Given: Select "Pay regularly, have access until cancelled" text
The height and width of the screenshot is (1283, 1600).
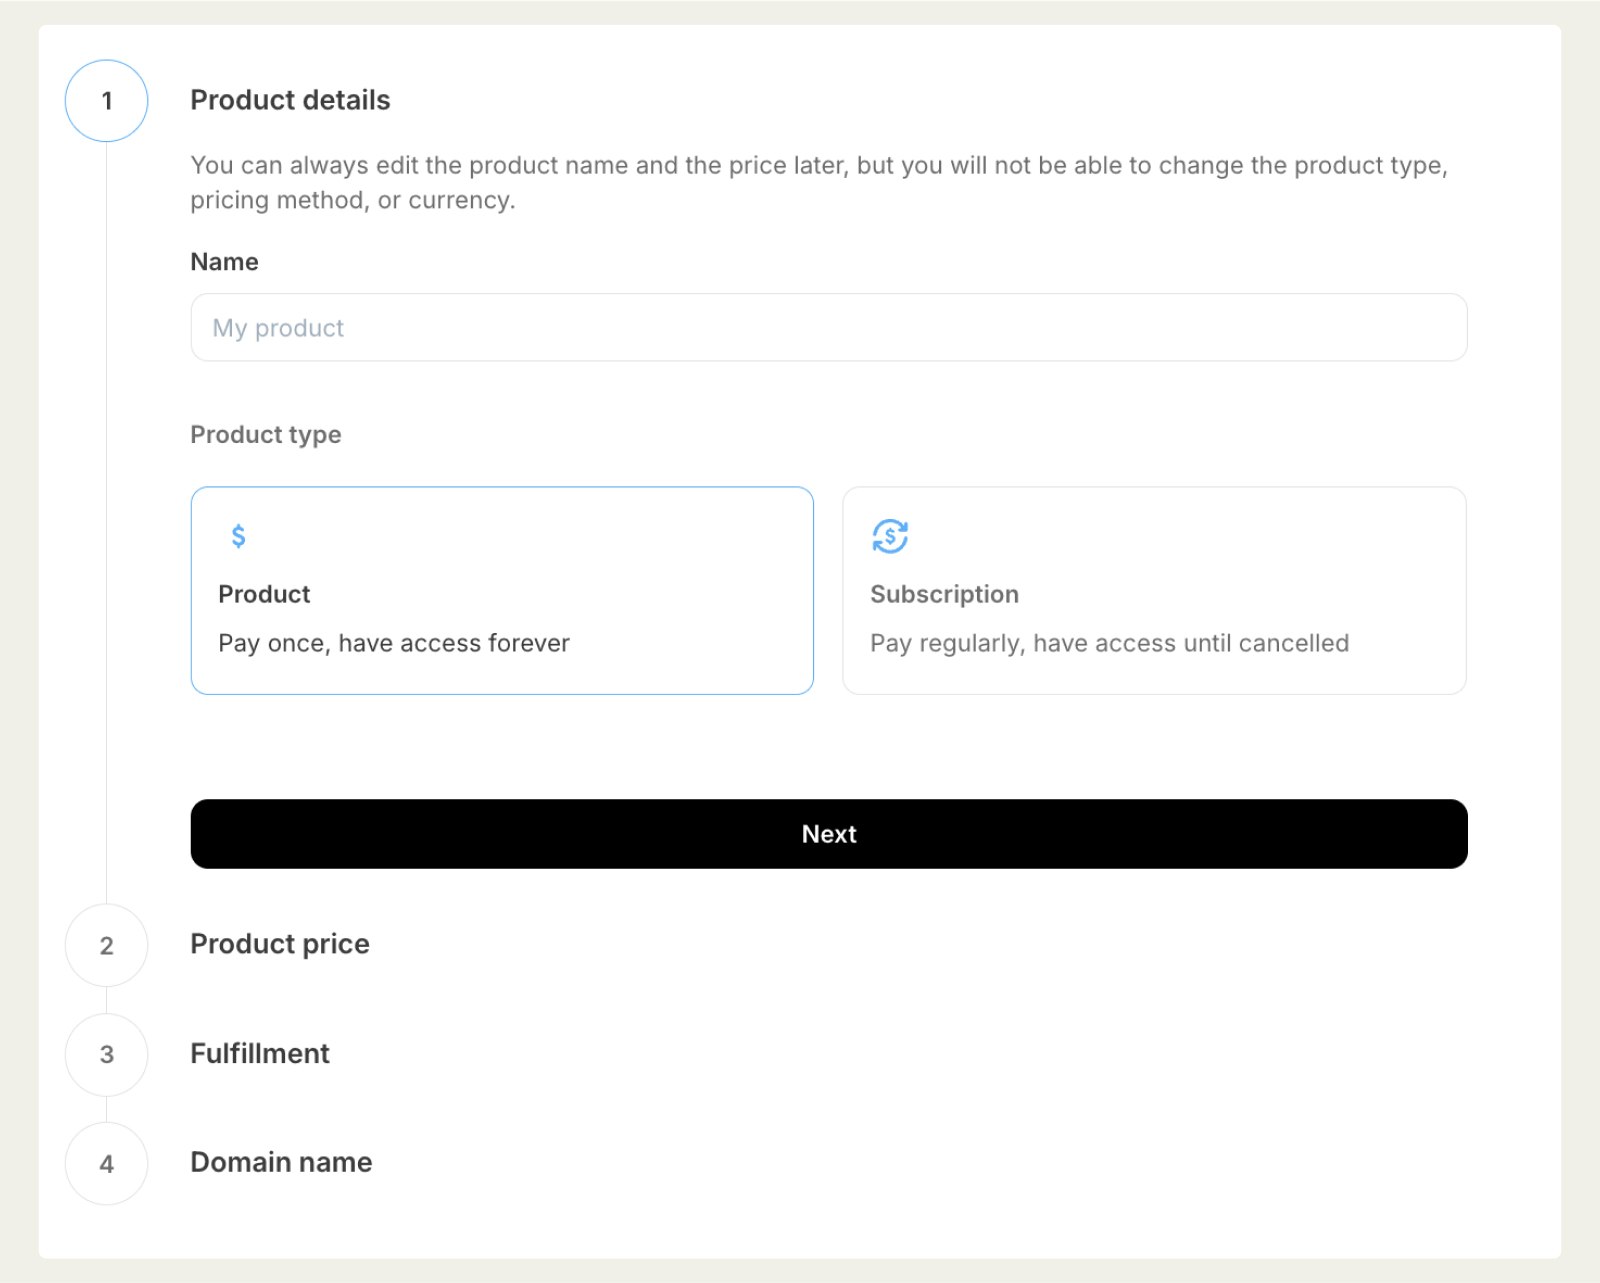Looking at the screenshot, I should point(1109,643).
